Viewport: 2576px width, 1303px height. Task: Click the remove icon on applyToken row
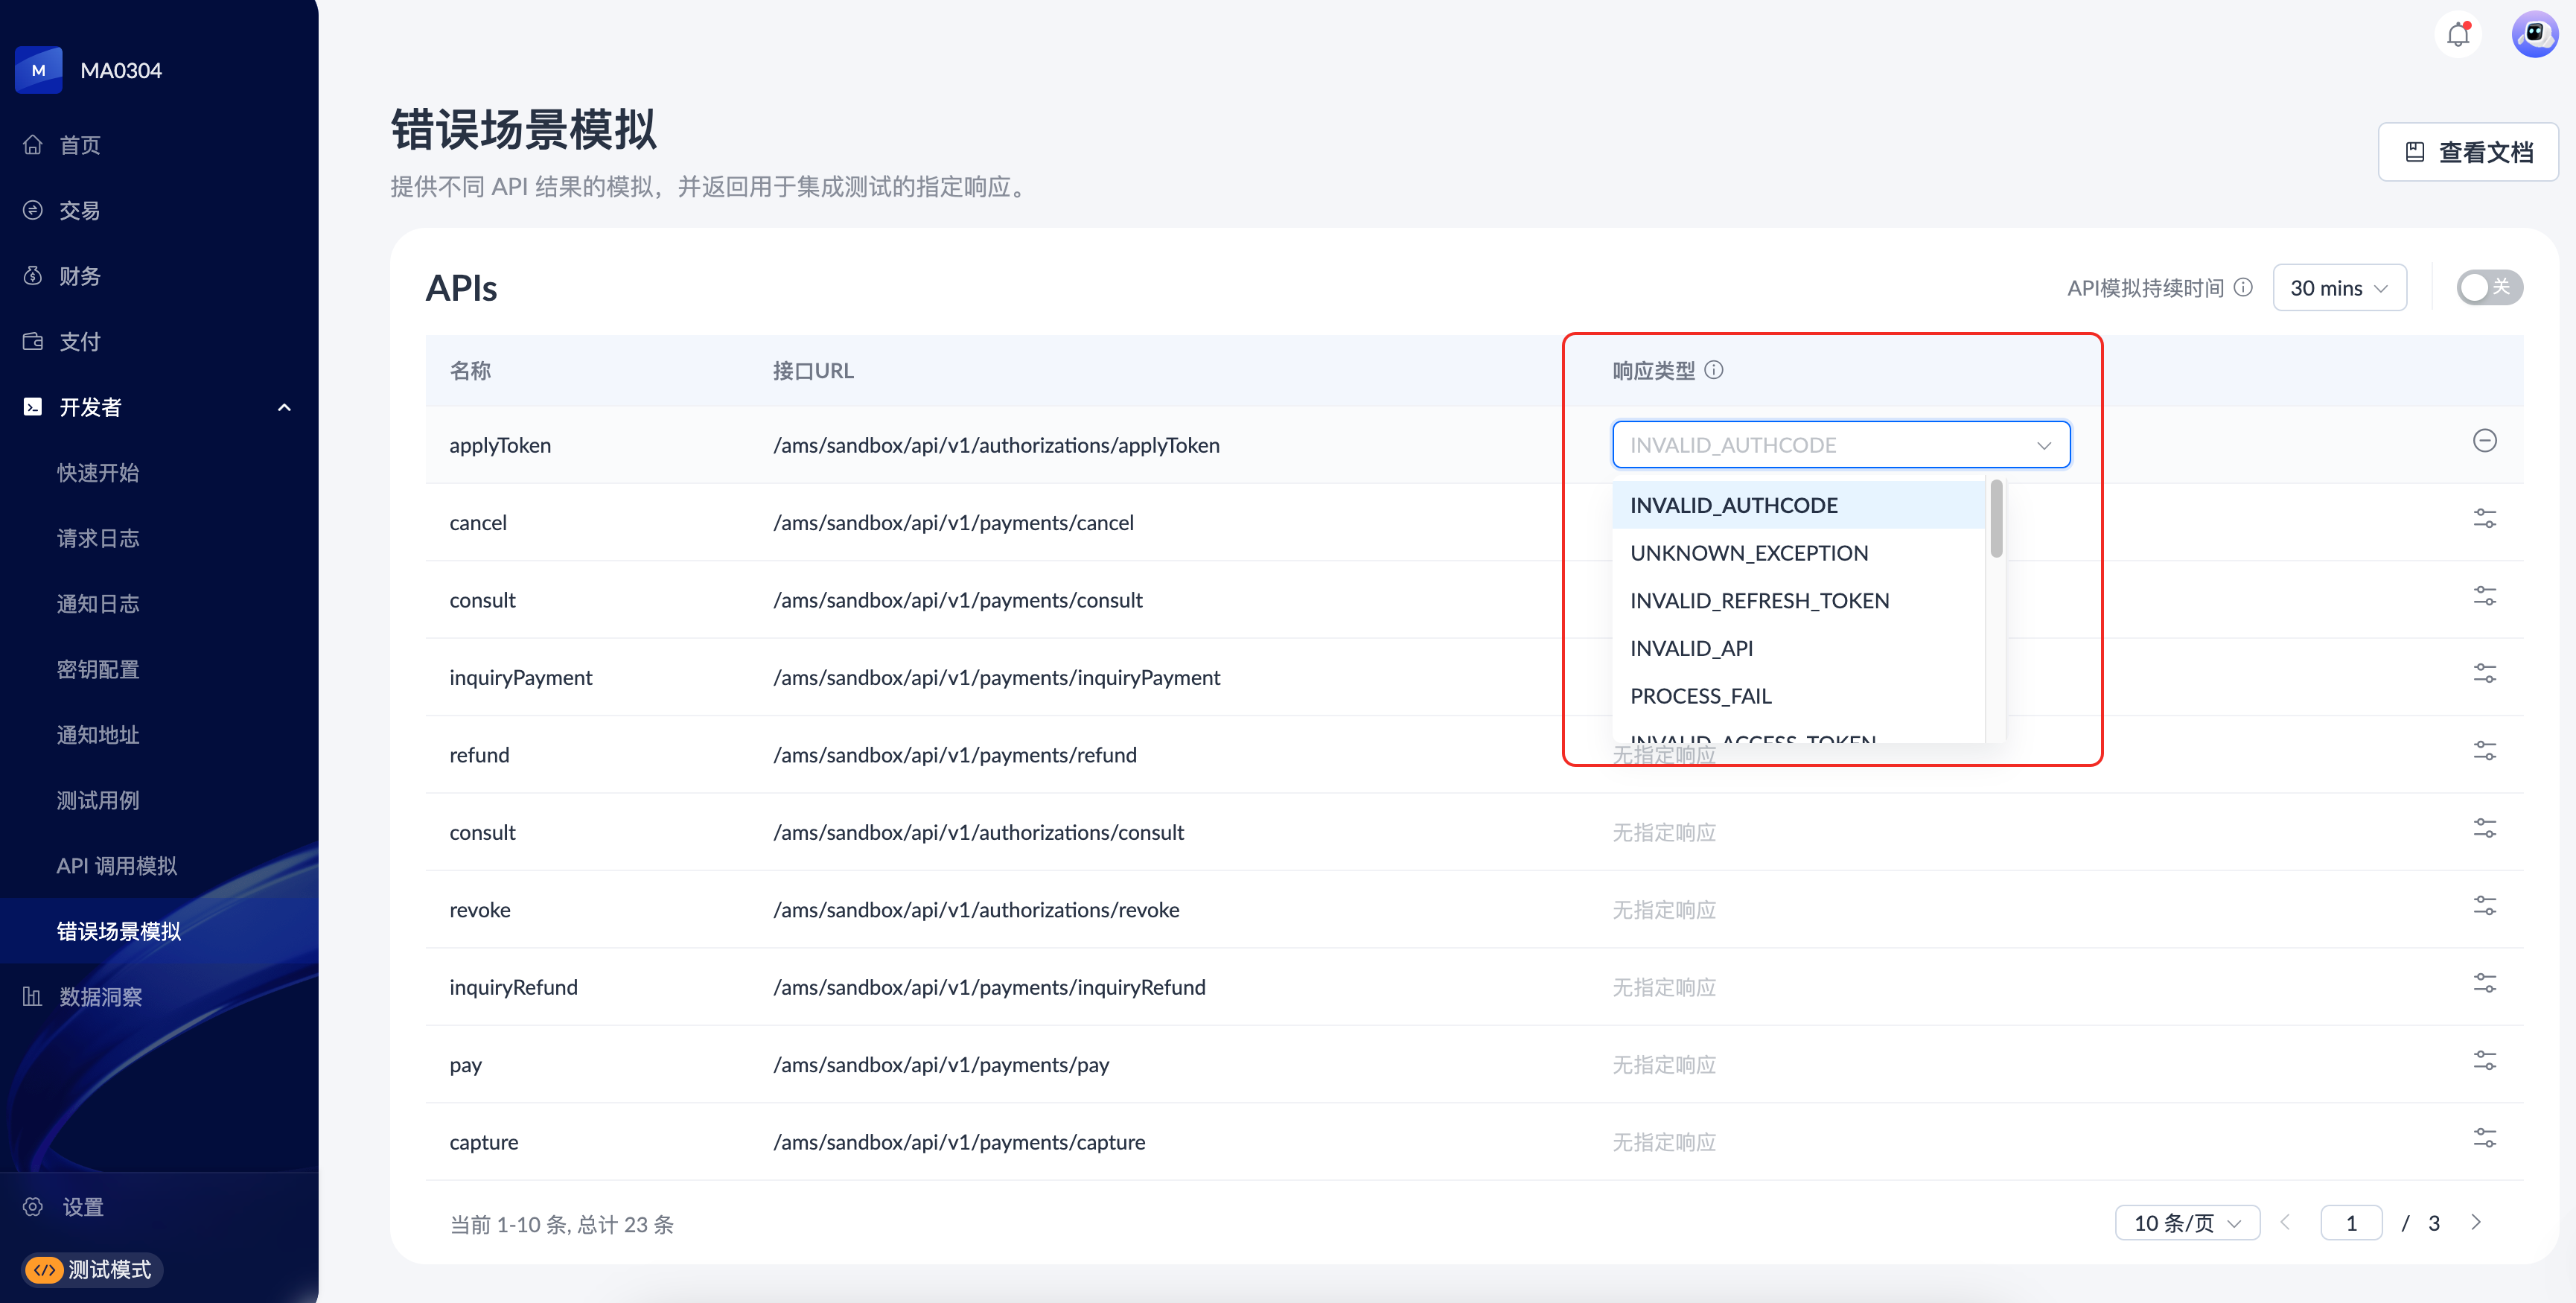tap(2484, 441)
